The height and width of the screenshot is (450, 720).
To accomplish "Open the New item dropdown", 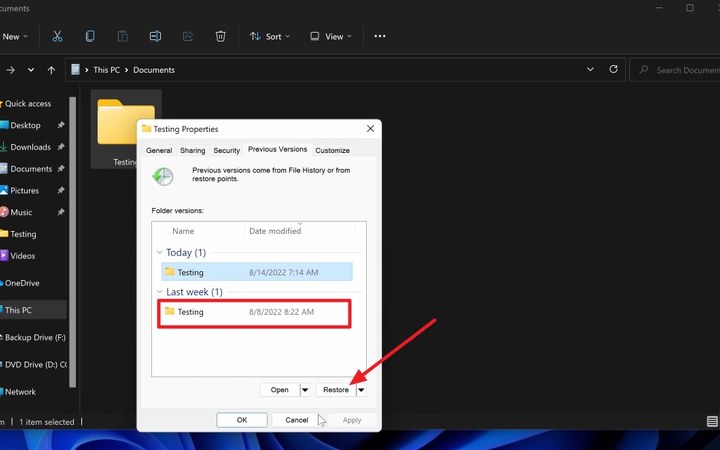I will pos(15,37).
